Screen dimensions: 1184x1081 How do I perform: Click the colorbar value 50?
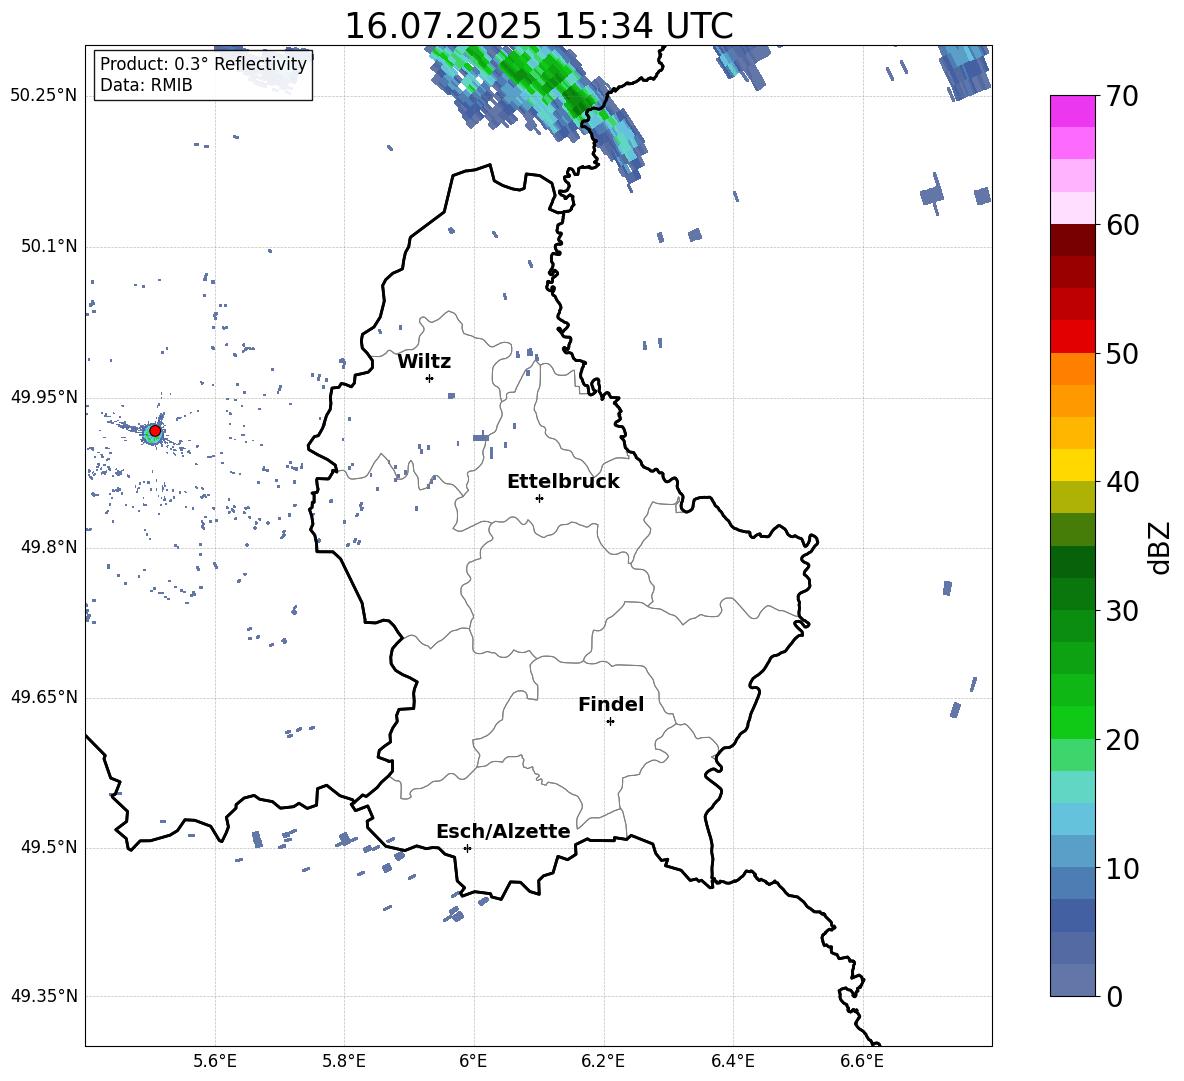1122,354
